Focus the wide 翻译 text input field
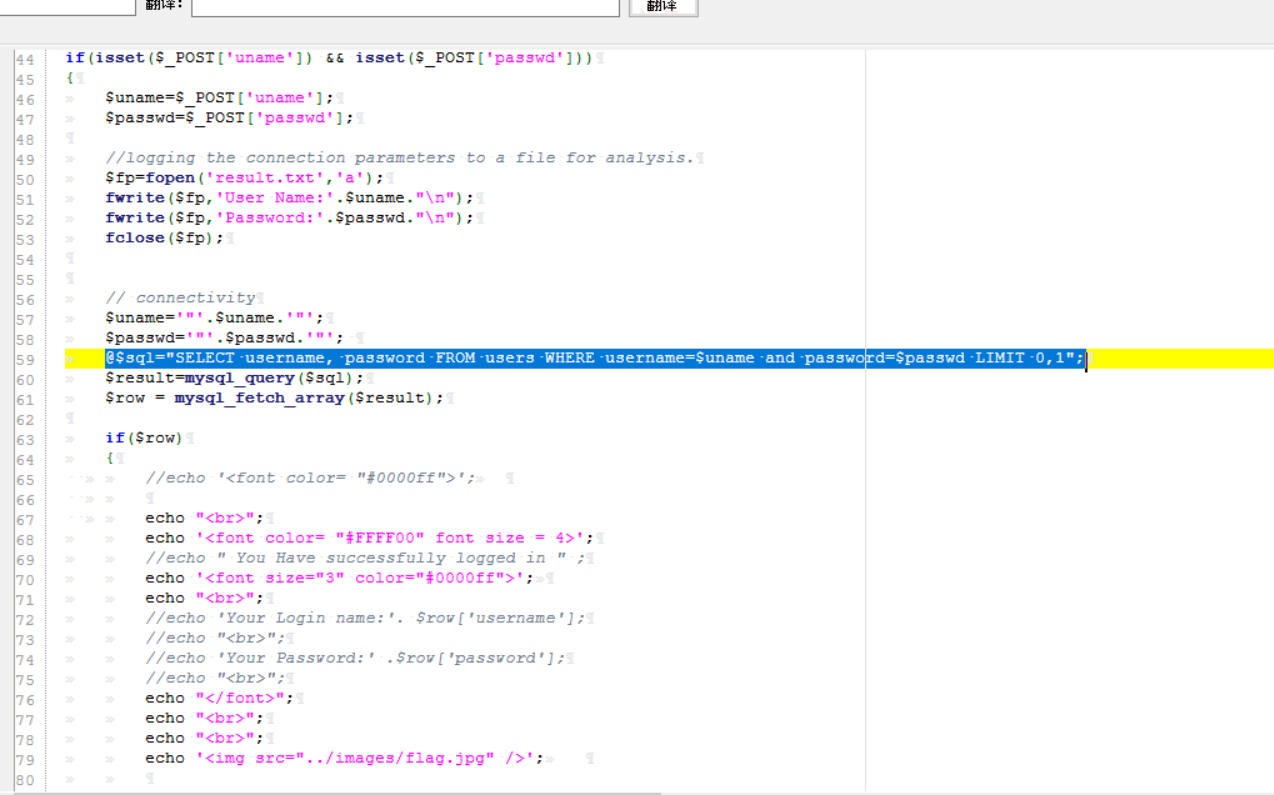Viewport: 1274px width, 795px height. pos(405,7)
